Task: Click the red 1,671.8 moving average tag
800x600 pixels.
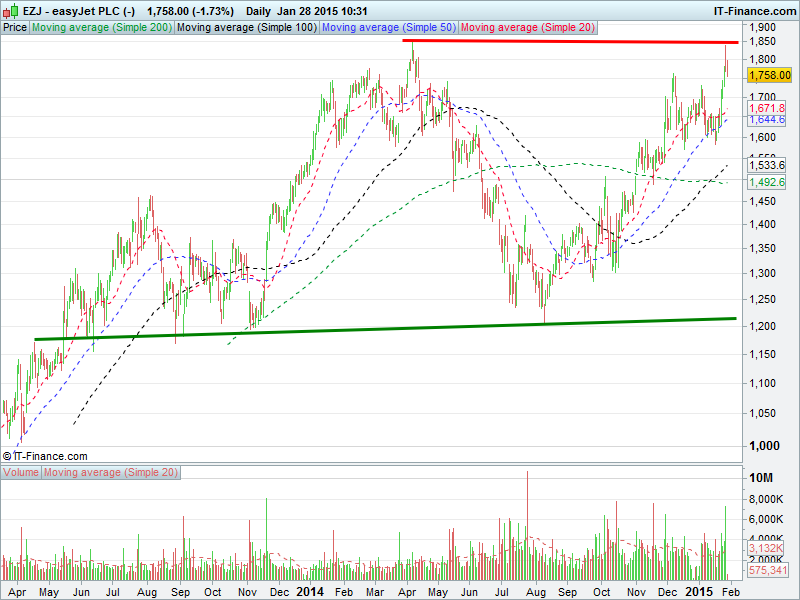Action: [766, 107]
